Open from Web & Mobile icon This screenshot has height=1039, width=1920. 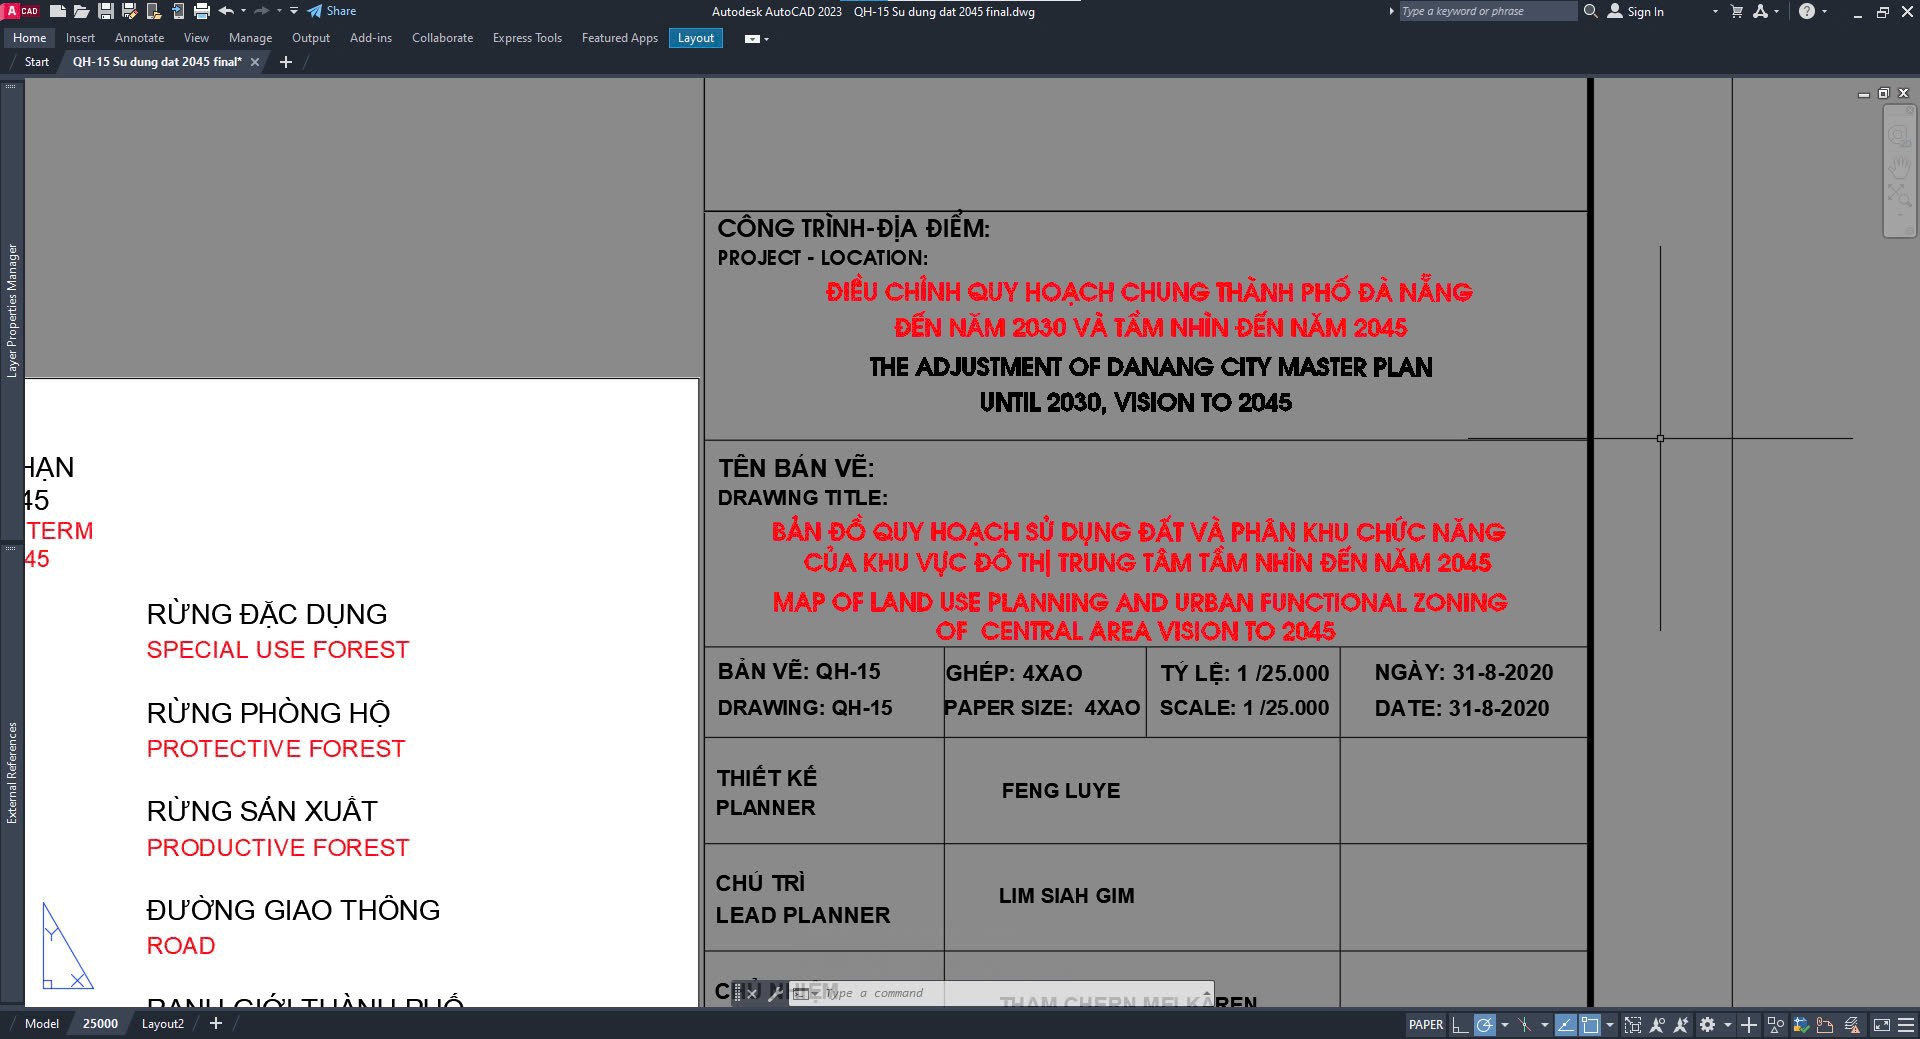coord(153,11)
